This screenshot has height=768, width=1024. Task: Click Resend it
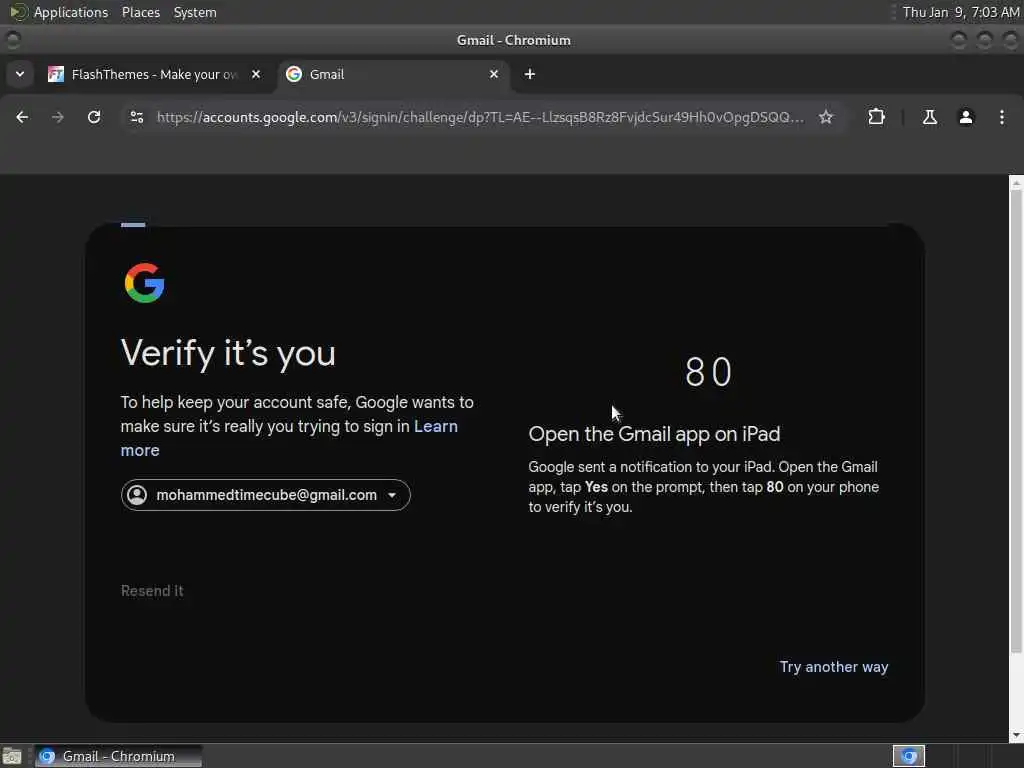(x=152, y=591)
